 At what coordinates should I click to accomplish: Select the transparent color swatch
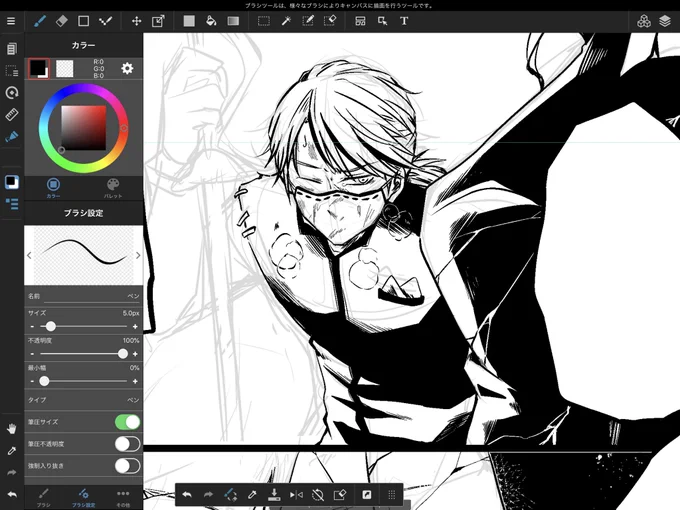pos(65,69)
